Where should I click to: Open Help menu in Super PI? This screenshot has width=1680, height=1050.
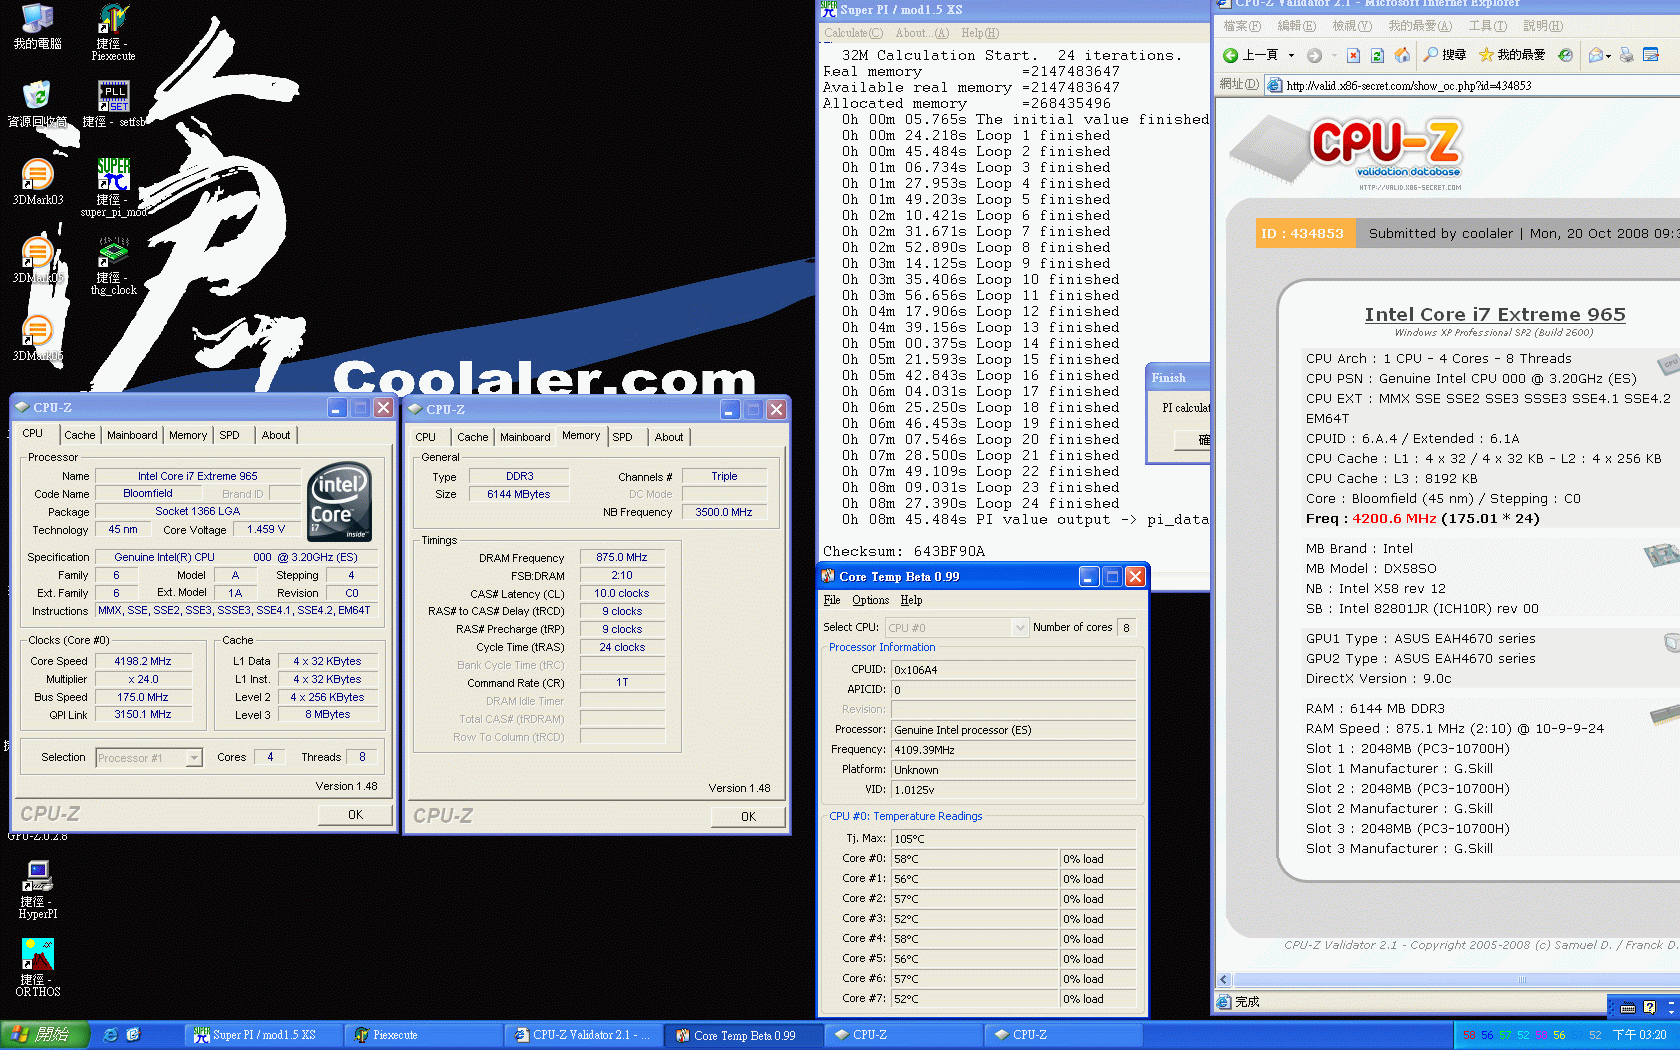(980, 33)
